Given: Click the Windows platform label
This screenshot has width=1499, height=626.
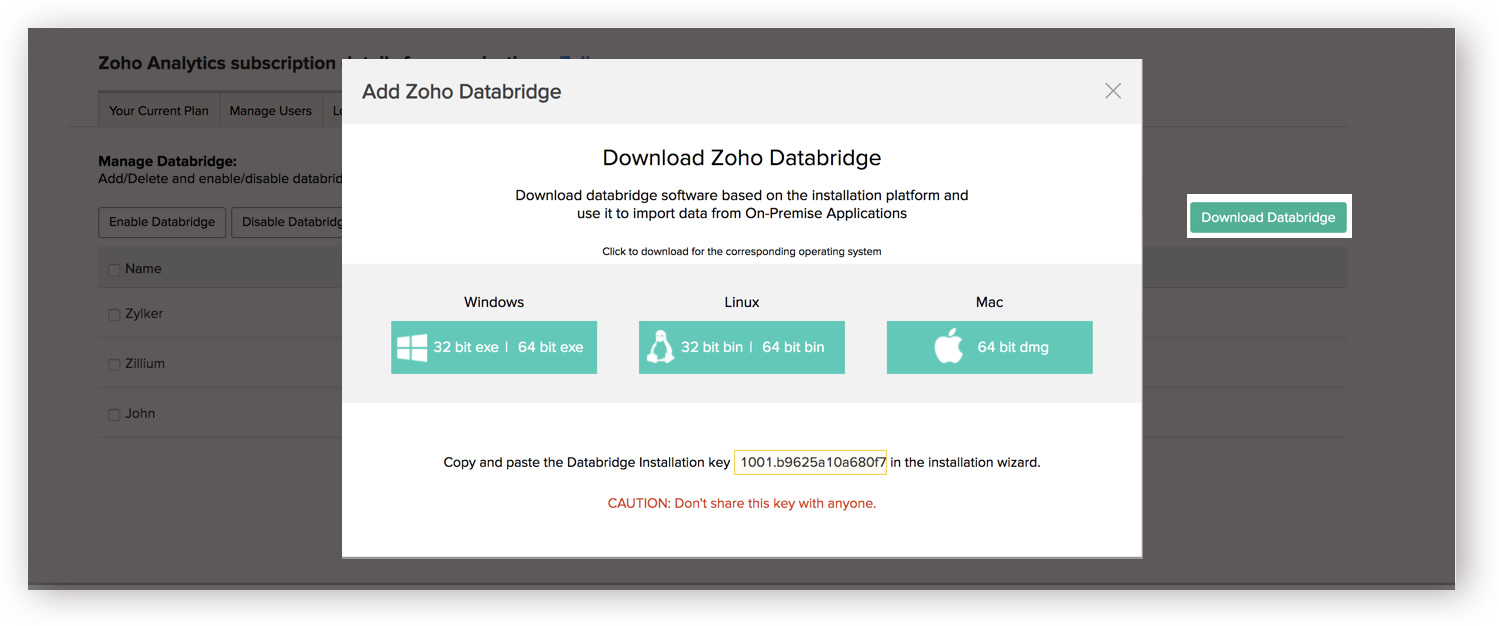Looking at the screenshot, I should coord(494,302).
